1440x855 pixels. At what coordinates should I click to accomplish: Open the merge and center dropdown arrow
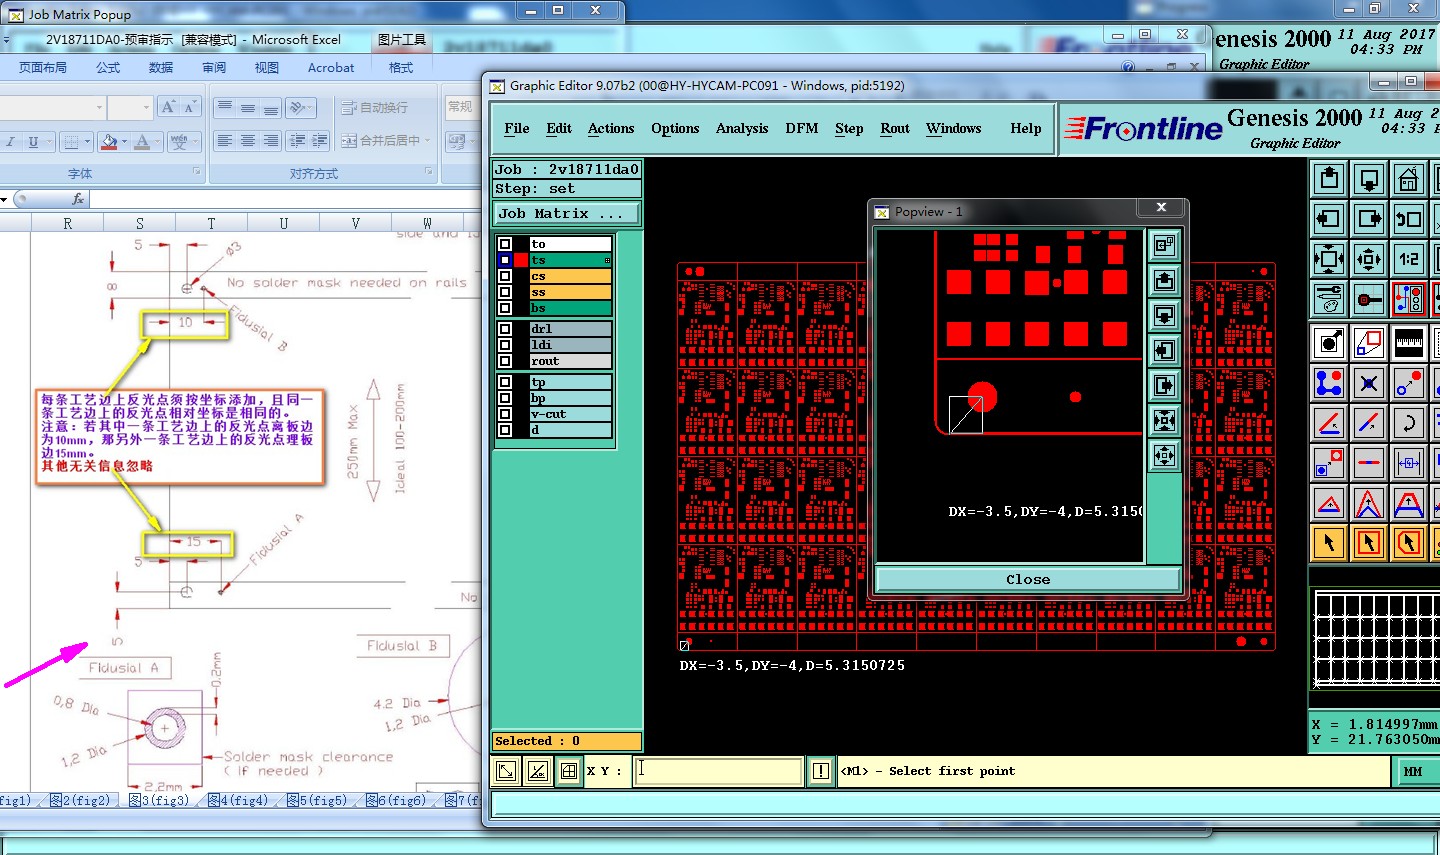point(428,141)
